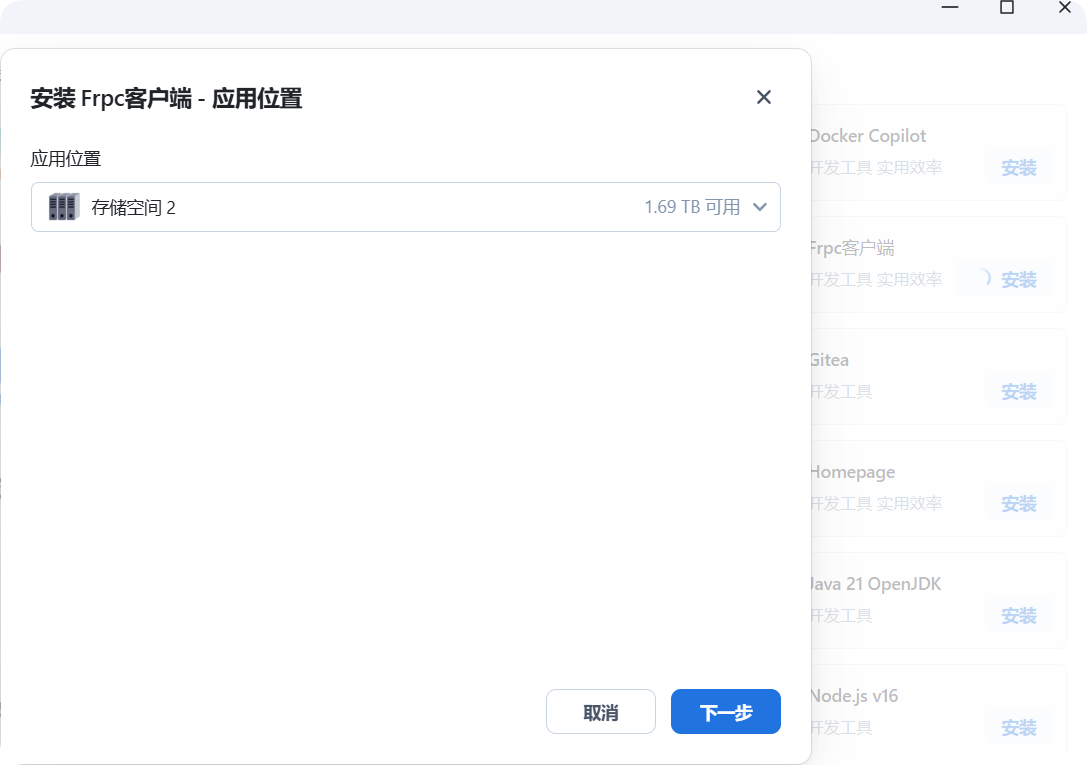This screenshot has height=765, width=1087.
Task: Click the 1.69 TB 可用 capacity text
Action: click(x=692, y=207)
